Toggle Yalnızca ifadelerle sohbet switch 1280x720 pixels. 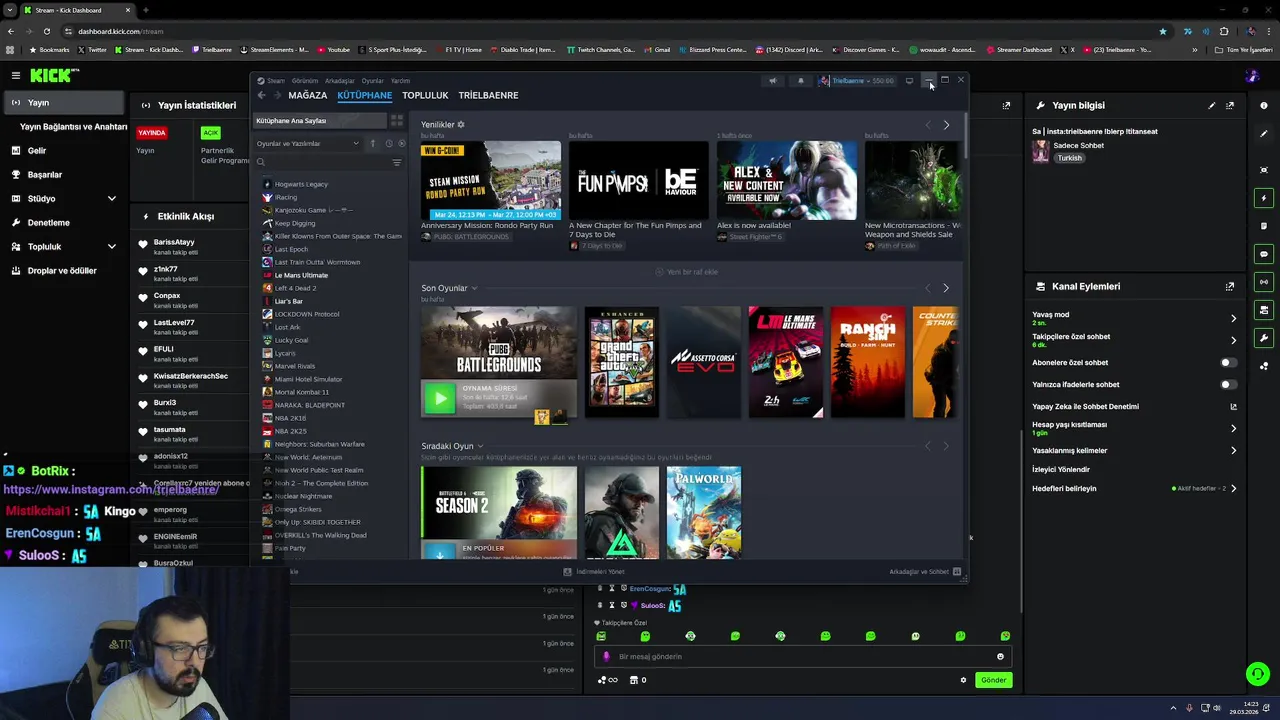pyautogui.click(x=1228, y=385)
